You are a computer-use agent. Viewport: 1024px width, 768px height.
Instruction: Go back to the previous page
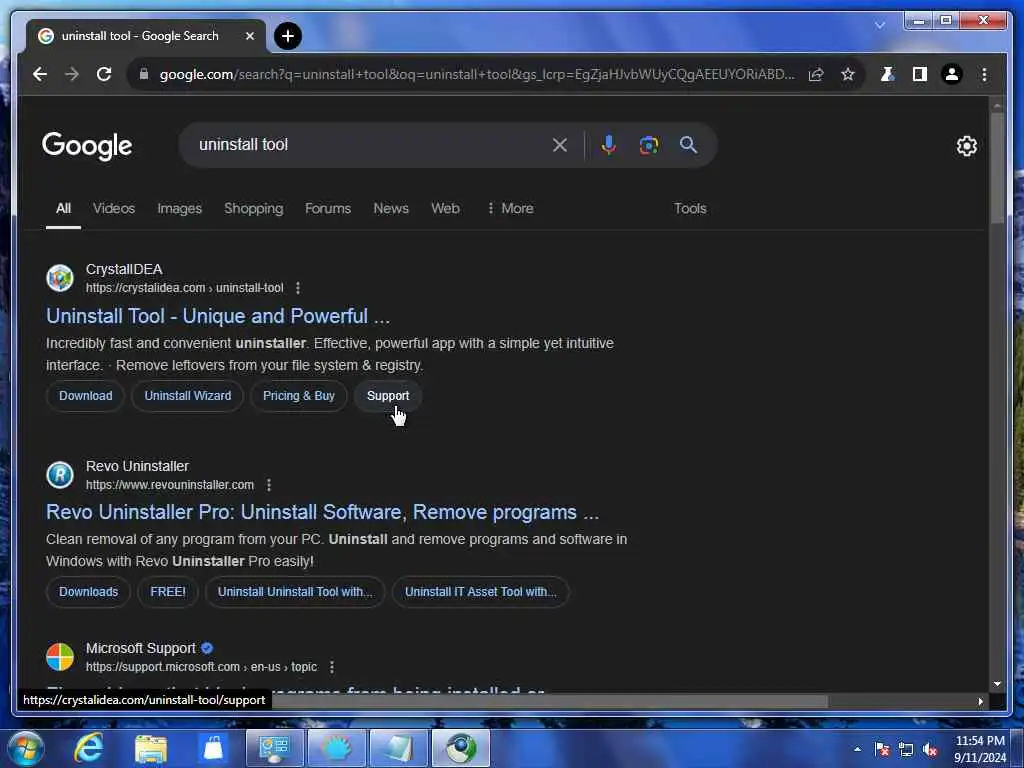[40, 74]
